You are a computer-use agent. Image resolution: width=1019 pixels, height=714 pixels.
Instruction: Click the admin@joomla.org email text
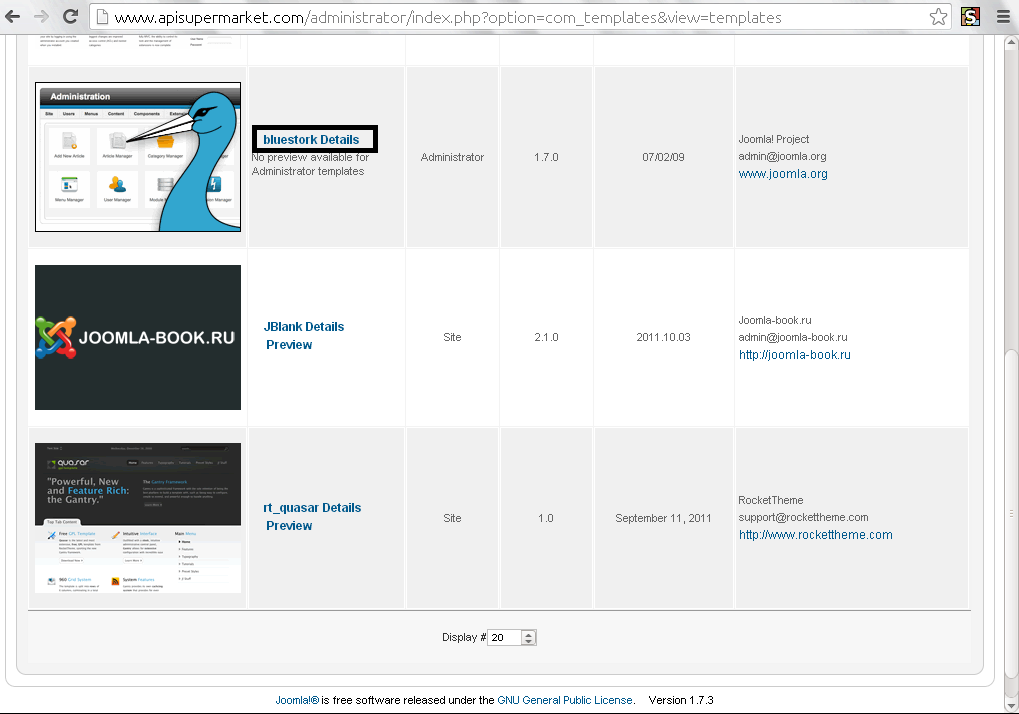[782, 157]
